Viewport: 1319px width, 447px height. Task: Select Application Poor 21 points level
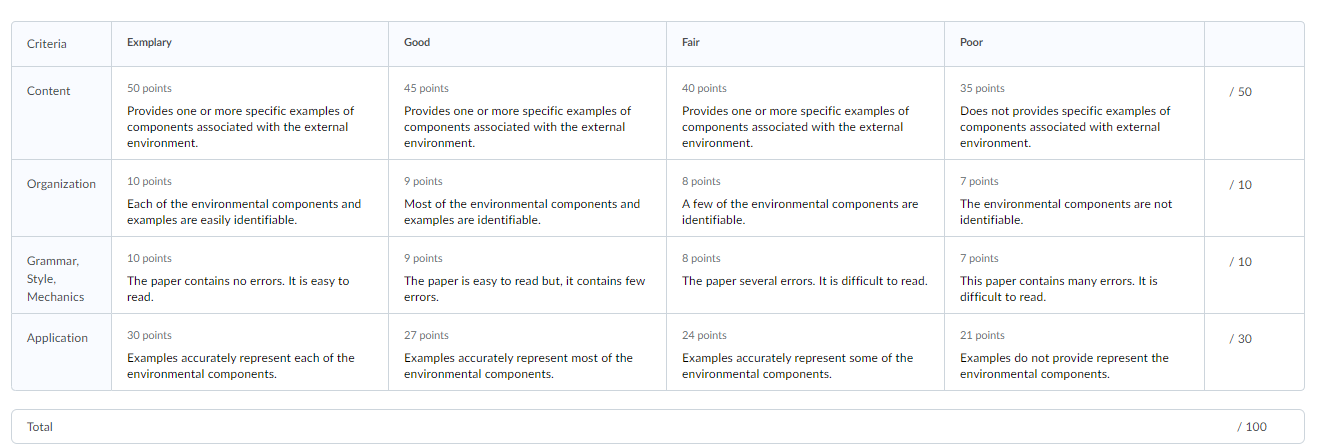[1074, 352]
